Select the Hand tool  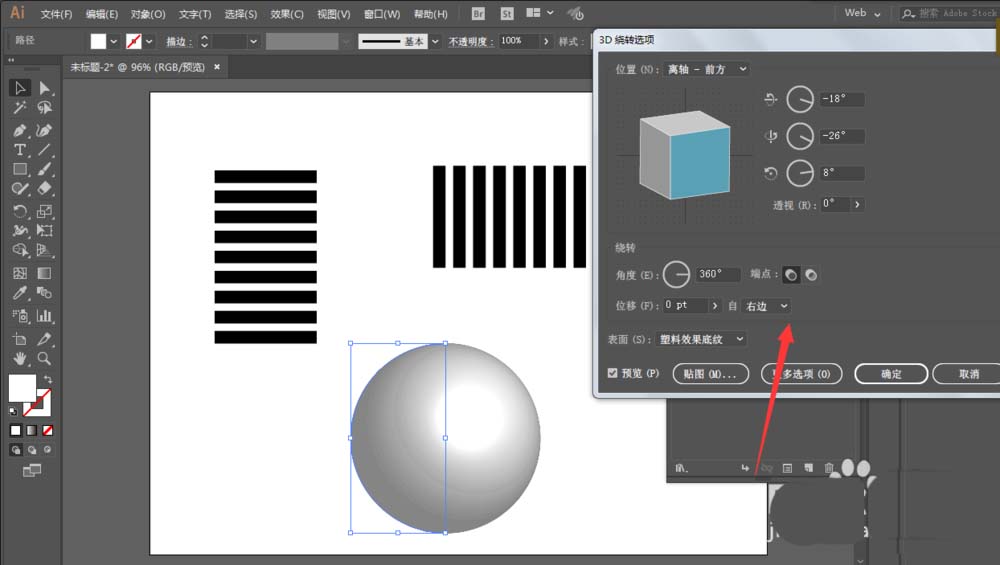19,357
